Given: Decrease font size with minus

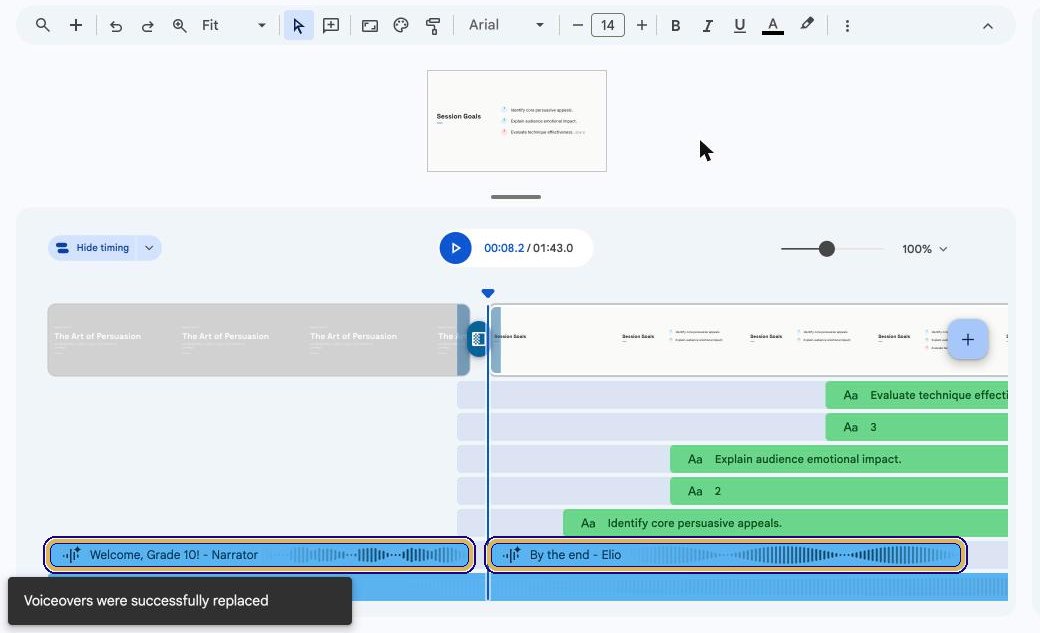Looking at the screenshot, I should pyautogui.click(x=577, y=25).
